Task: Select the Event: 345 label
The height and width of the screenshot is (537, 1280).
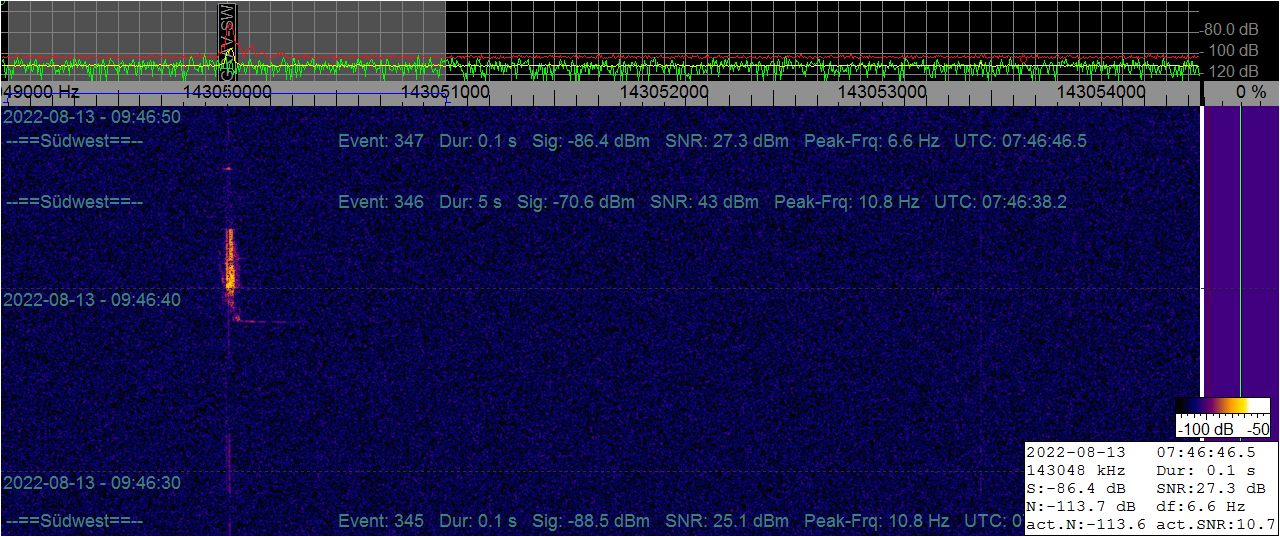Action: click(x=381, y=522)
